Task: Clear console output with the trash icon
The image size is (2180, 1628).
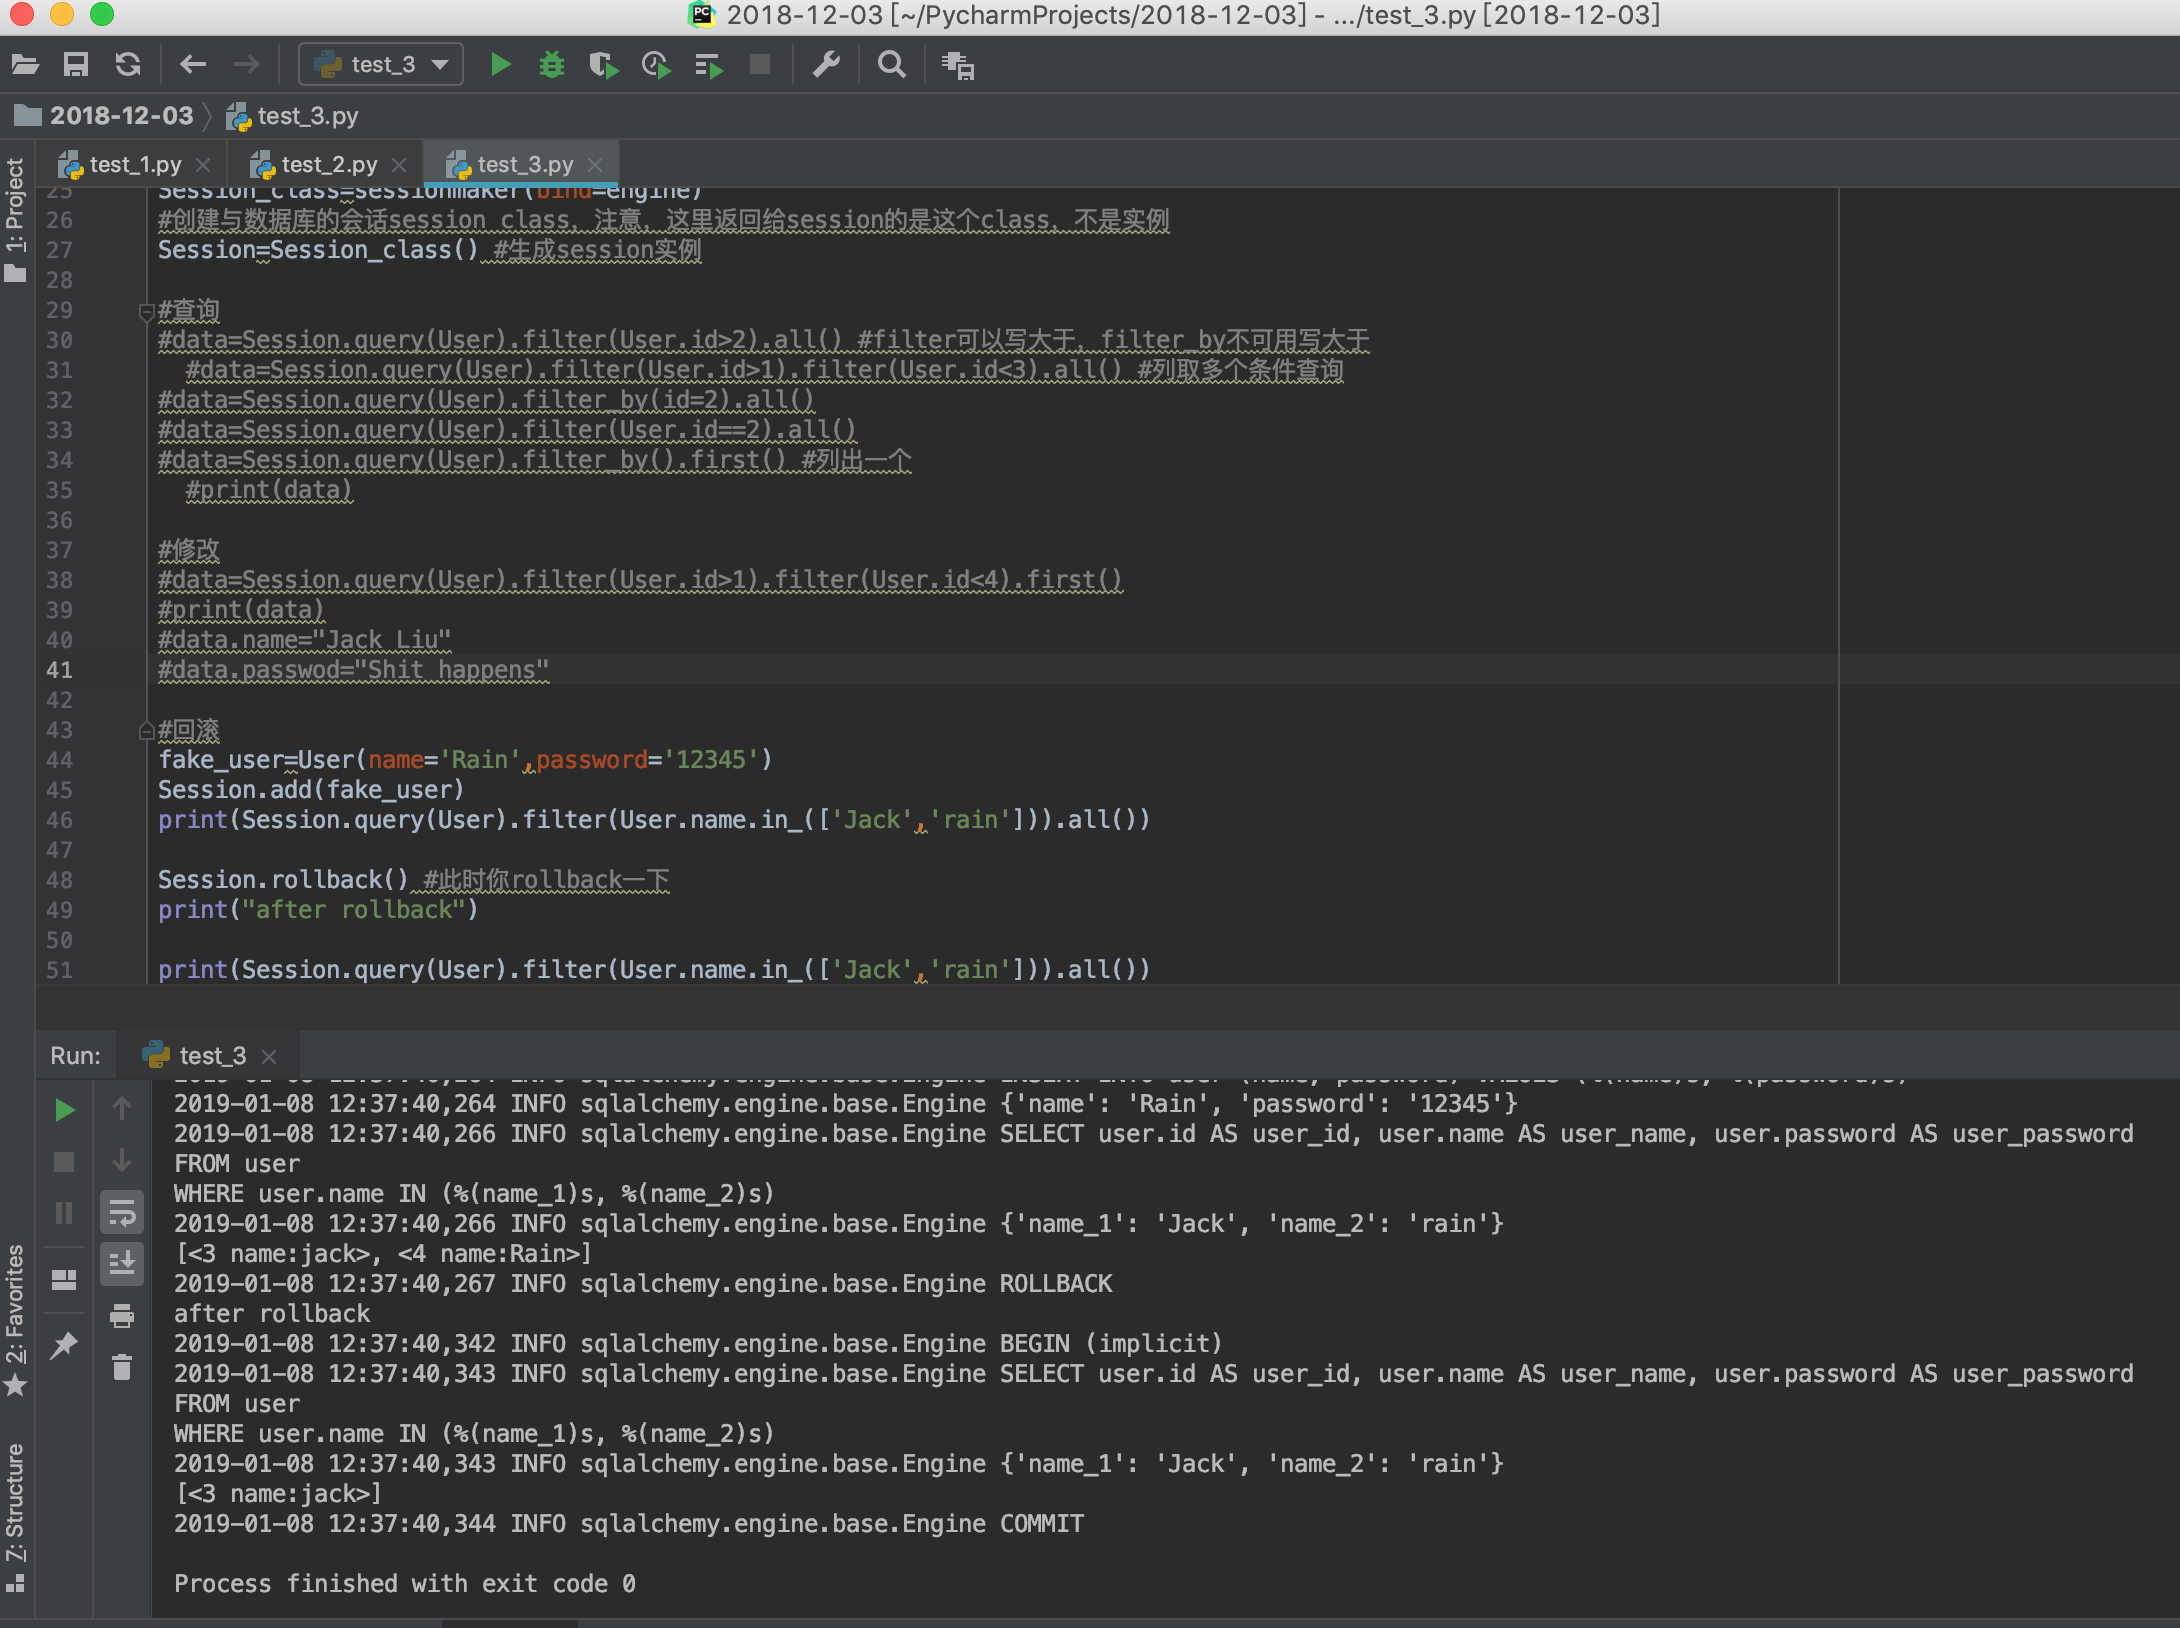Action: coord(122,1368)
